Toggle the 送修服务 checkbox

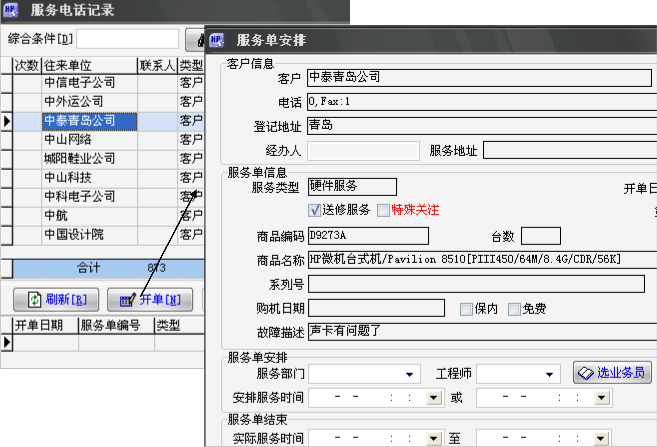click(x=315, y=210)
